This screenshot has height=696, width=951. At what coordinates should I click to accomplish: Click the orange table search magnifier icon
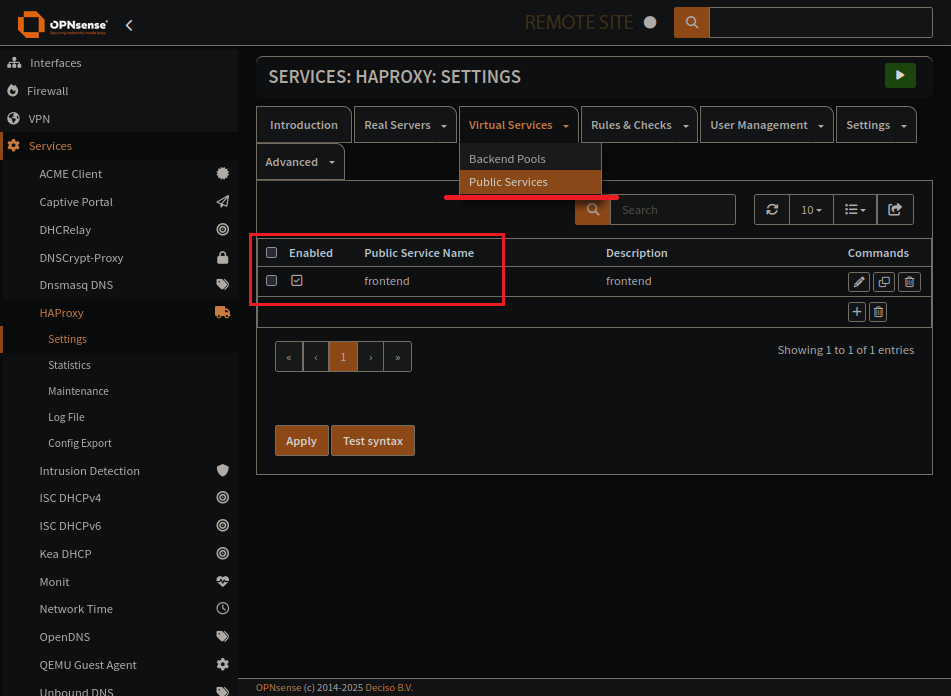593,210
